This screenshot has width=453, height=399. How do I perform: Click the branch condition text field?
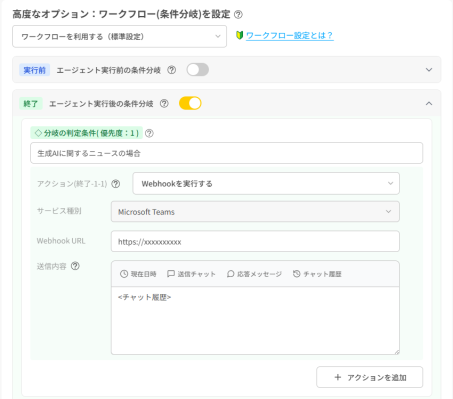[x=227, y=153]
